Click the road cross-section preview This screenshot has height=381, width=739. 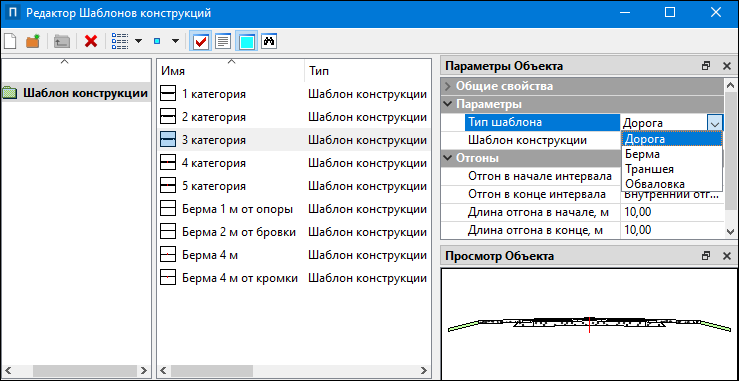(590, 324)
